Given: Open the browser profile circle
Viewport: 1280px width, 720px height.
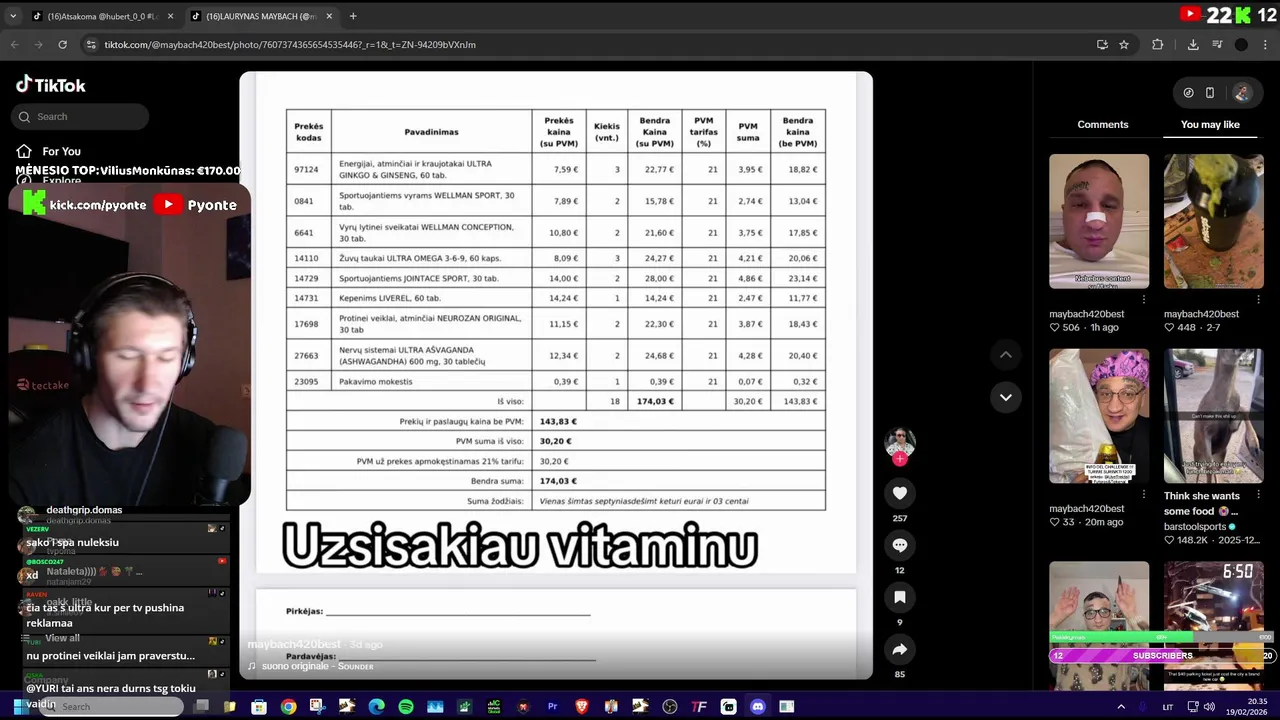Looking at the screenshot, I should click(x=1241, y=44).
